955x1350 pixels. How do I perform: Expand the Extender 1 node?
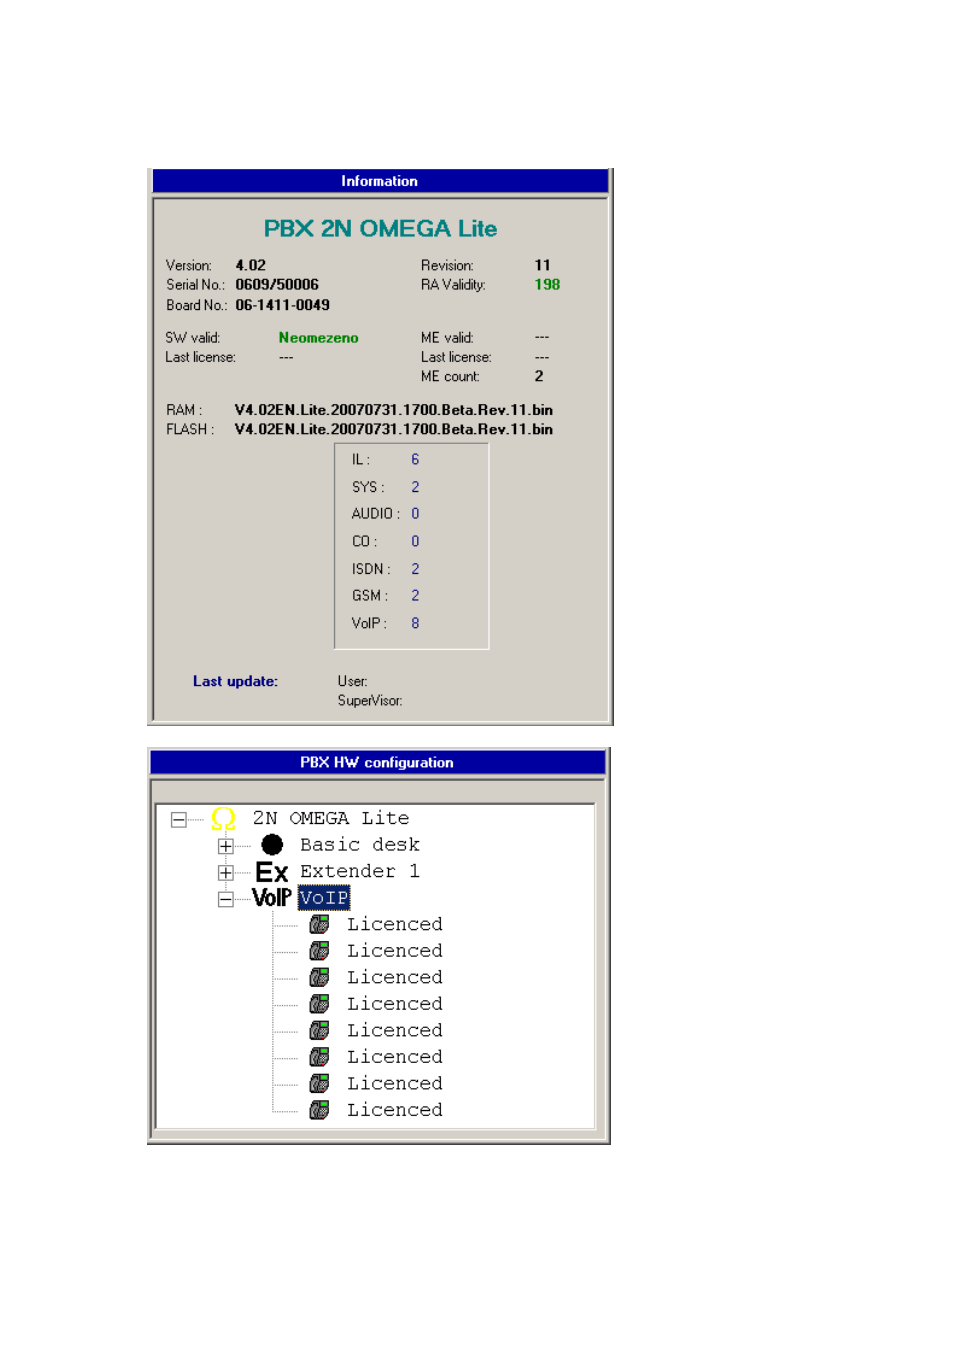pyautogui.click(x=226, y=873)
